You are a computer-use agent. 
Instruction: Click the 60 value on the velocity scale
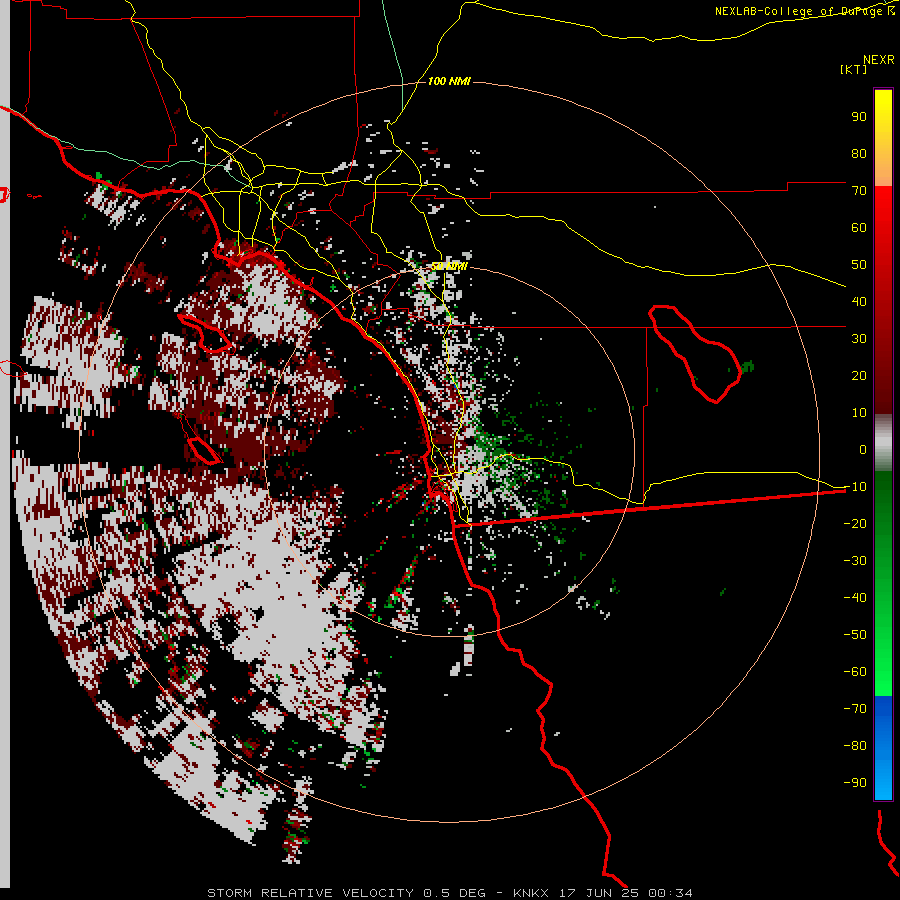click(x=859, y=227)
